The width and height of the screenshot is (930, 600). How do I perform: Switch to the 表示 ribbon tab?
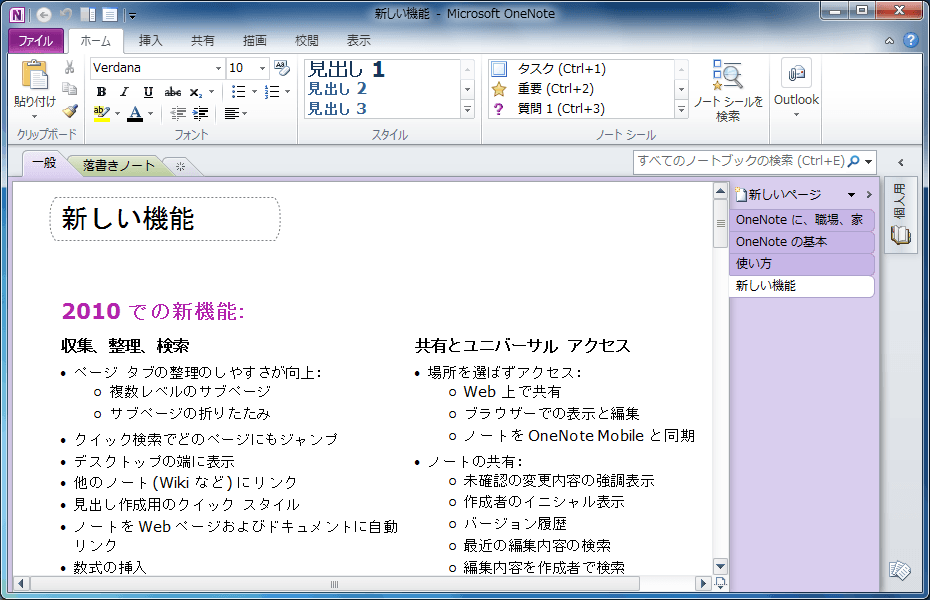tap(358, 41)
